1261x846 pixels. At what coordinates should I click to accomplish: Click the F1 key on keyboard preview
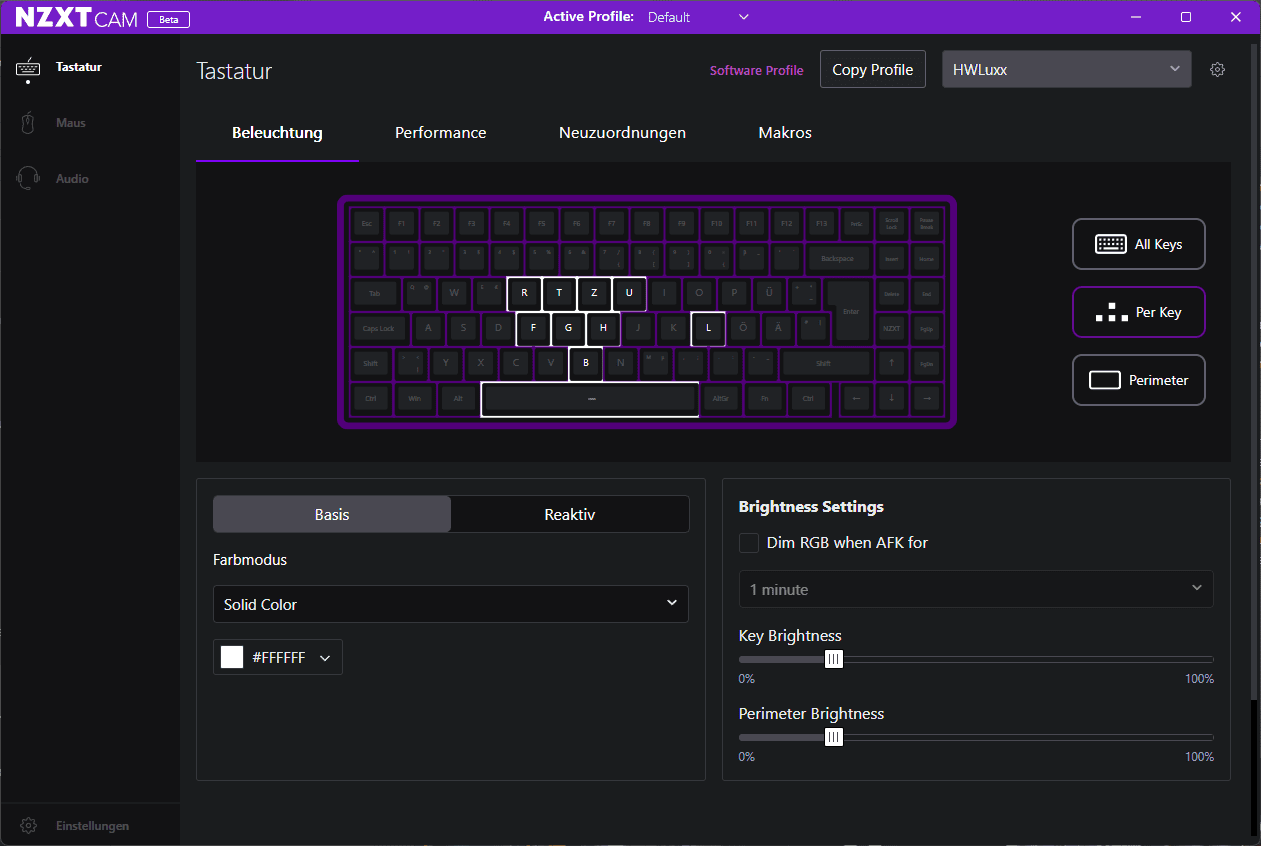401,224
